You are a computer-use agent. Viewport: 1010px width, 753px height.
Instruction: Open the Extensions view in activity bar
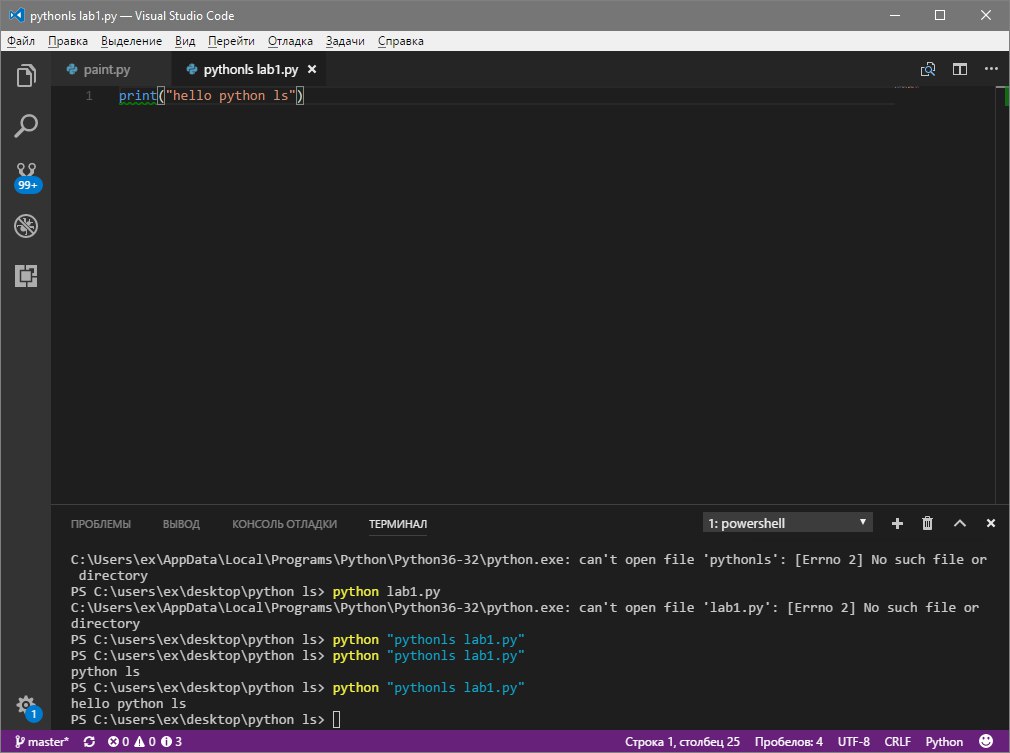tap(26, 276)
